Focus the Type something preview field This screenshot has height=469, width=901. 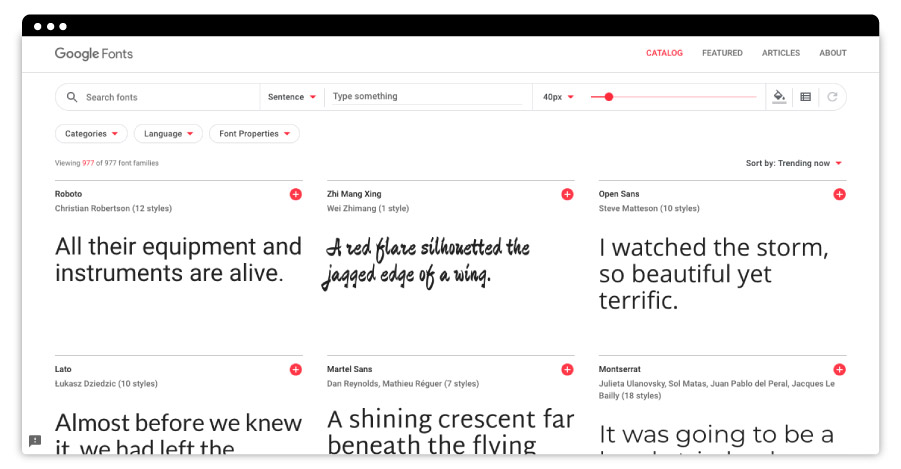[427, 96]
